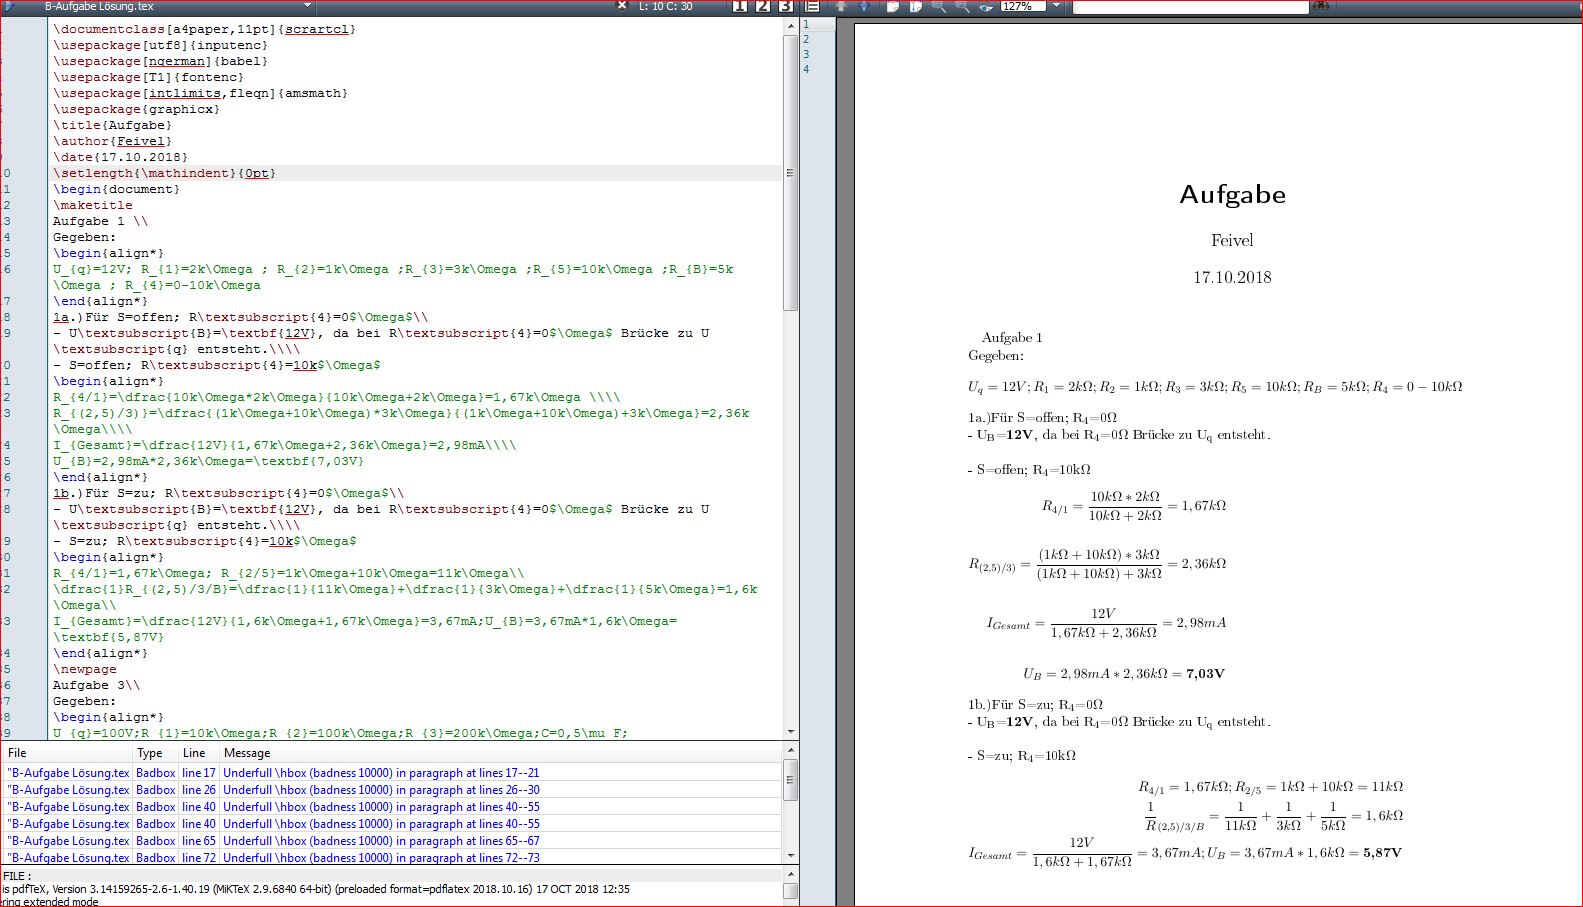1583x907 pixels.
Task: Place cursor on \newpage line in editor
Action: pos(84,669)
